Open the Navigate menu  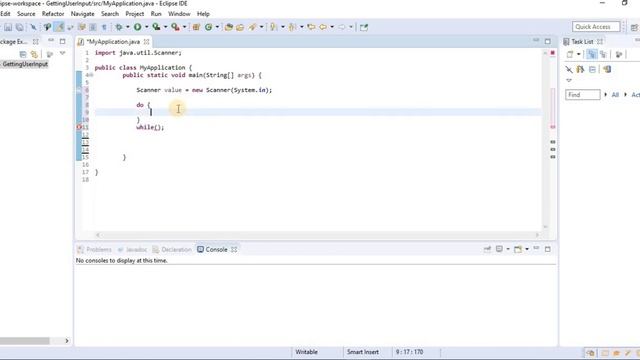(x=82, y=14)
